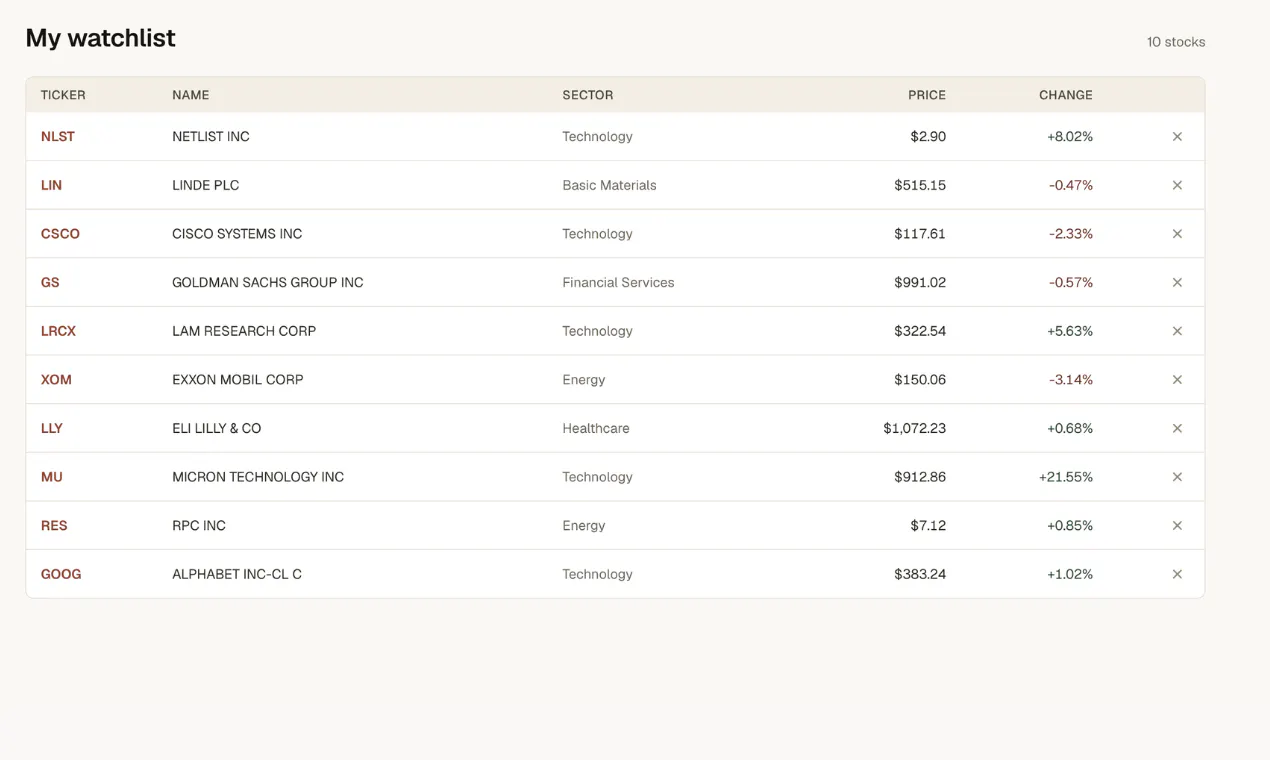
Task: Click the CSCO ticker symbol
Action: coord(60,234)
